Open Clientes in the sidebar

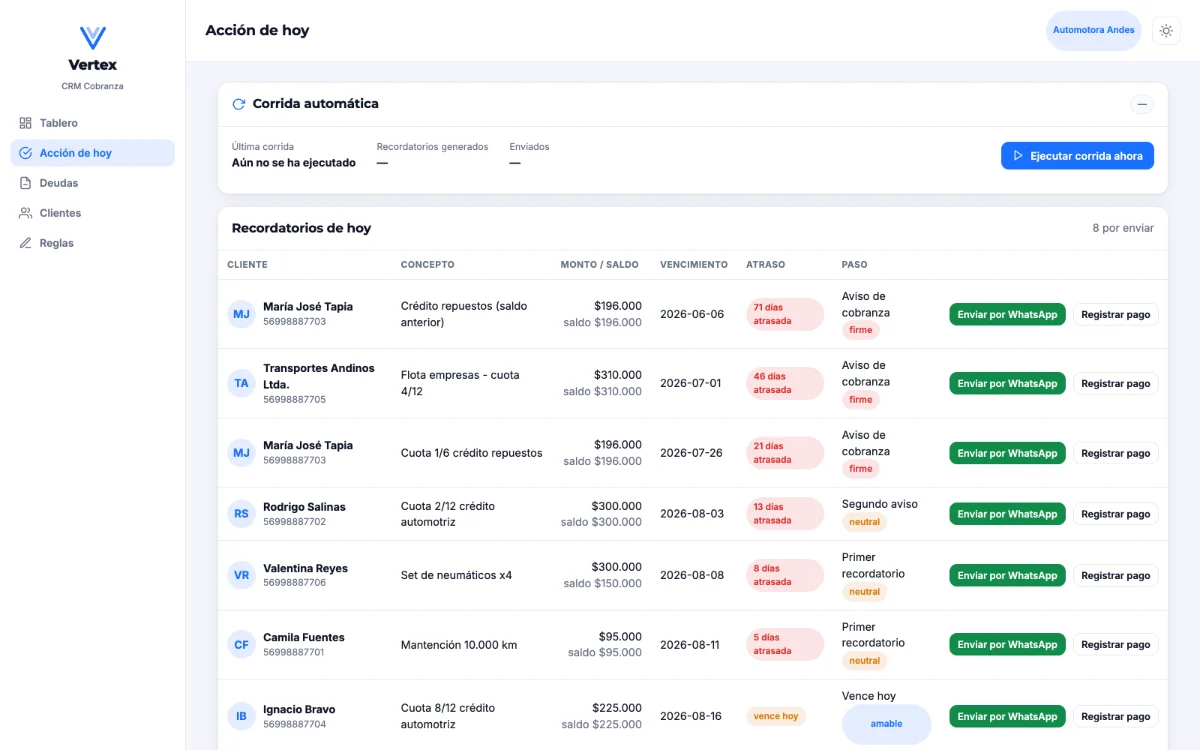[92, 213]
